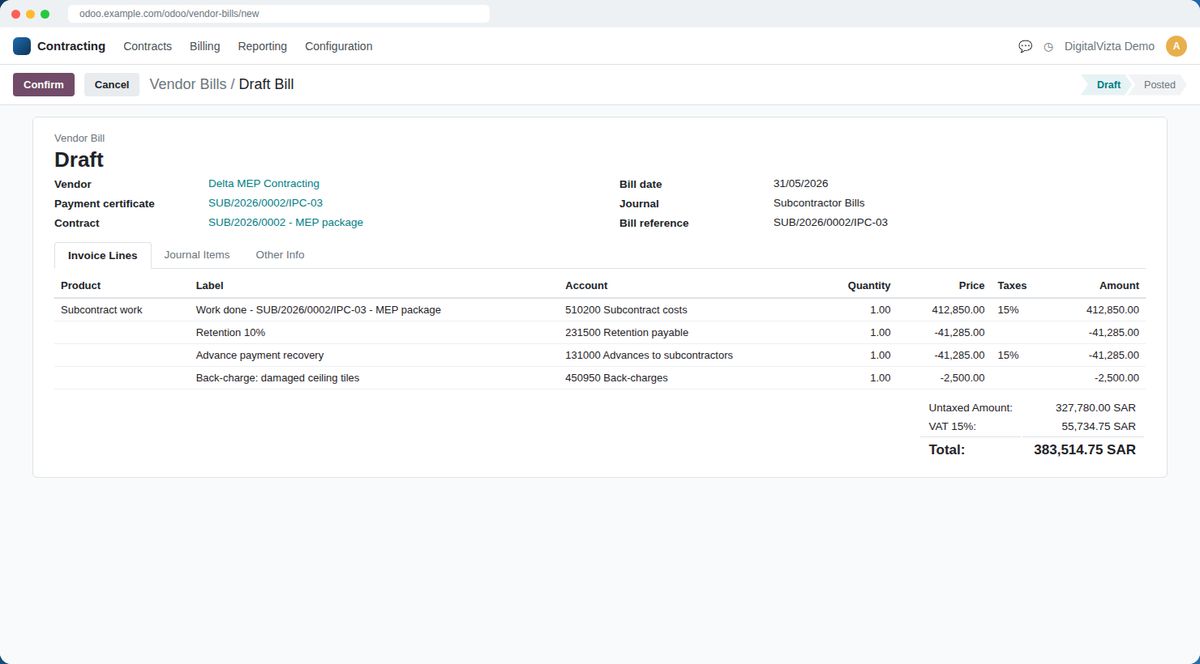Click the Retention 10% quantity 1.00

(880, 333)
